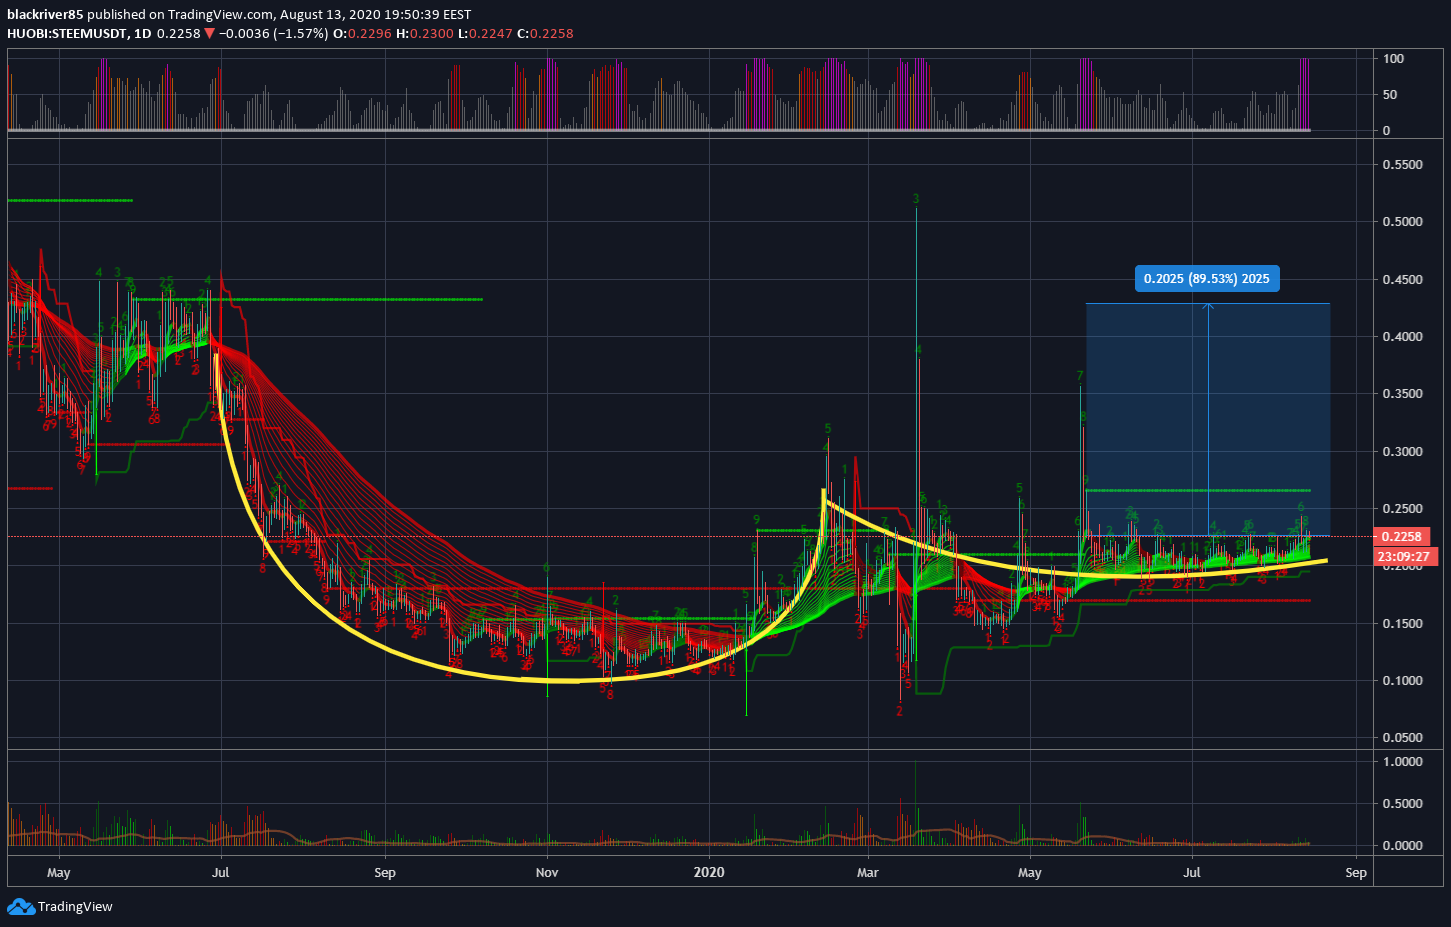Click the red down-triangle price change icon
Screen dimensions: 1451x927
pyautogui.click(x=209, y=33)
